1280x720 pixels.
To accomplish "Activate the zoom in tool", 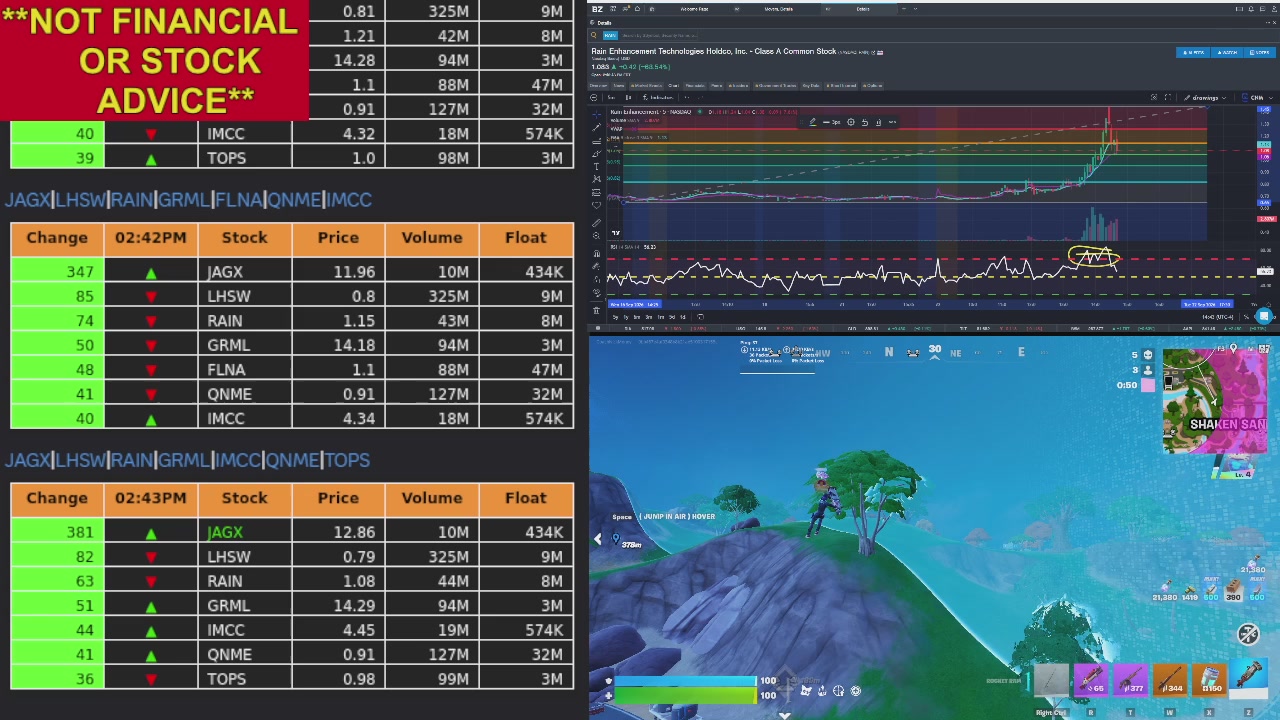I will (596, 236).
